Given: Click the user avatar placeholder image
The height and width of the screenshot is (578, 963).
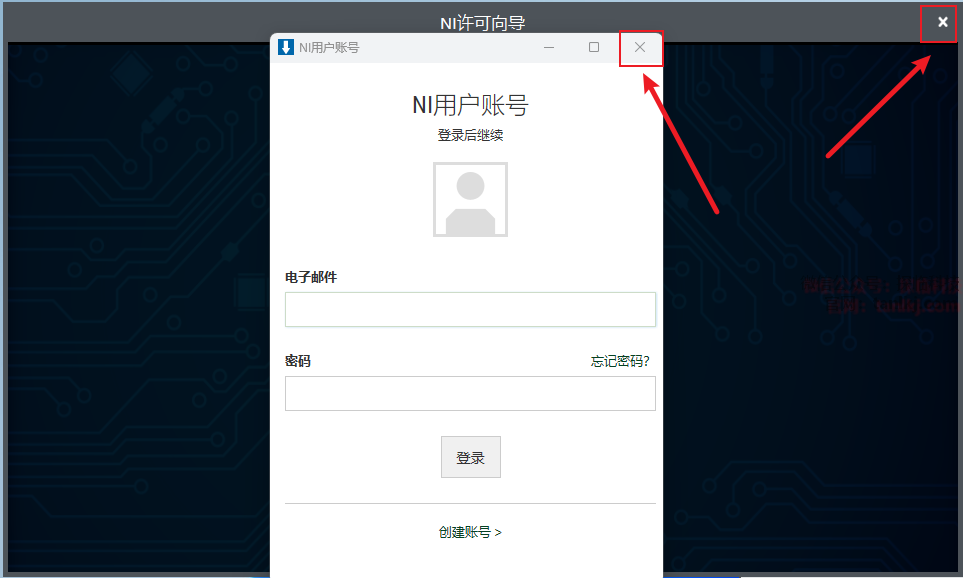Looking at the screenshot, I should pyautogui.click(x=470, y=200).
